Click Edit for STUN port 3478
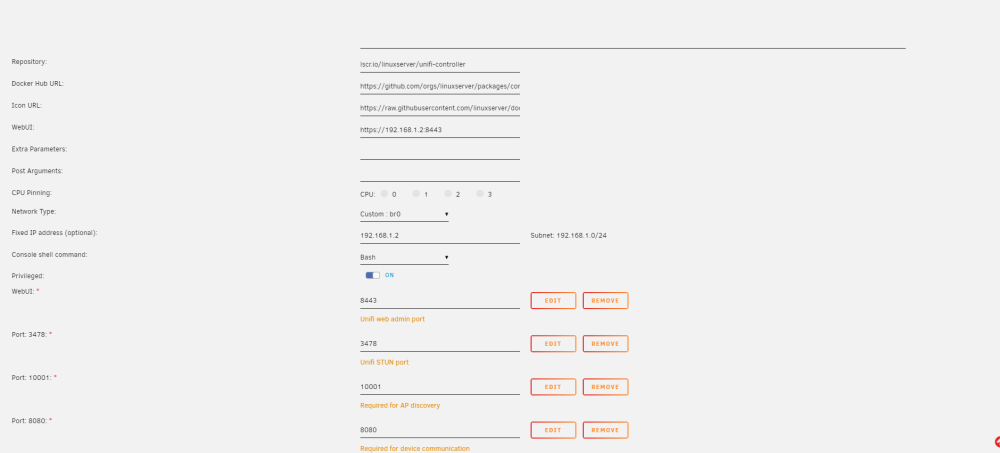Screen dimensions: 1000x453 (553, 344)
